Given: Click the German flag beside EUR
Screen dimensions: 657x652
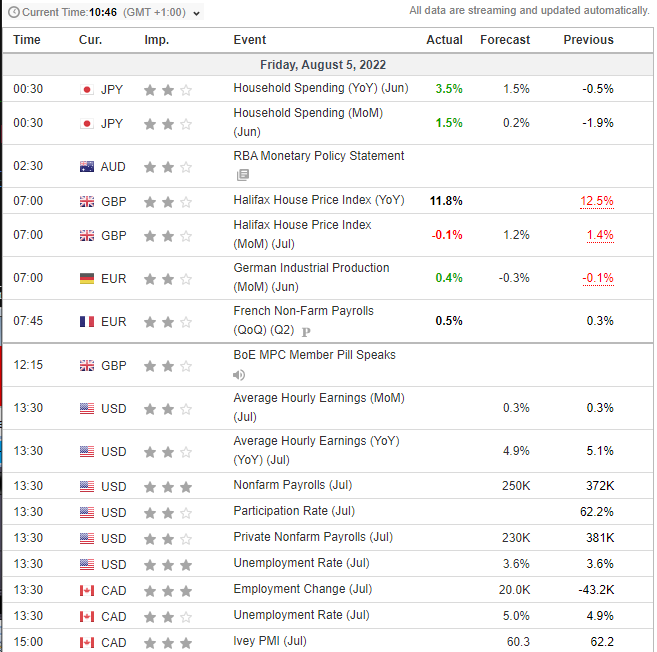Looking at the screenshot, I should (87, 278).
